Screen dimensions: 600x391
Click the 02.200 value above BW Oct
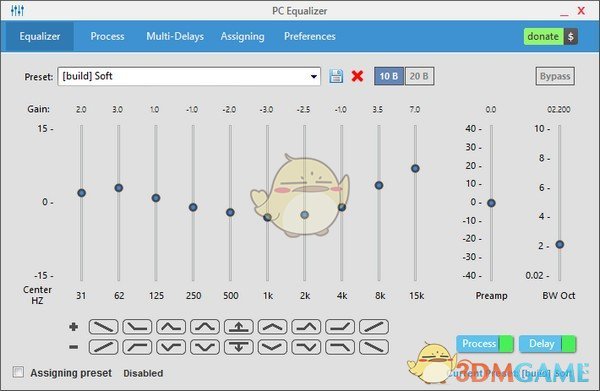tap(559, 110)
